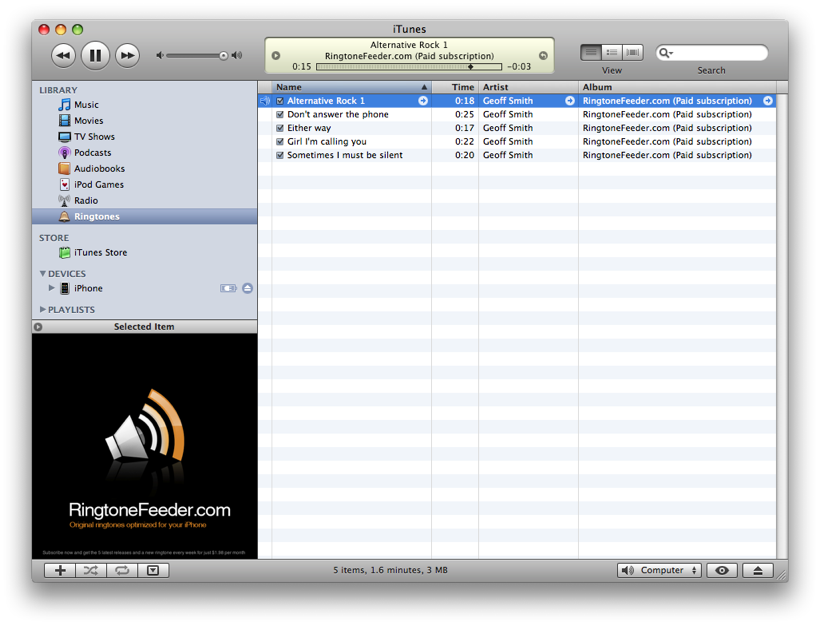Sort by the Album column

tap(677, 87)
